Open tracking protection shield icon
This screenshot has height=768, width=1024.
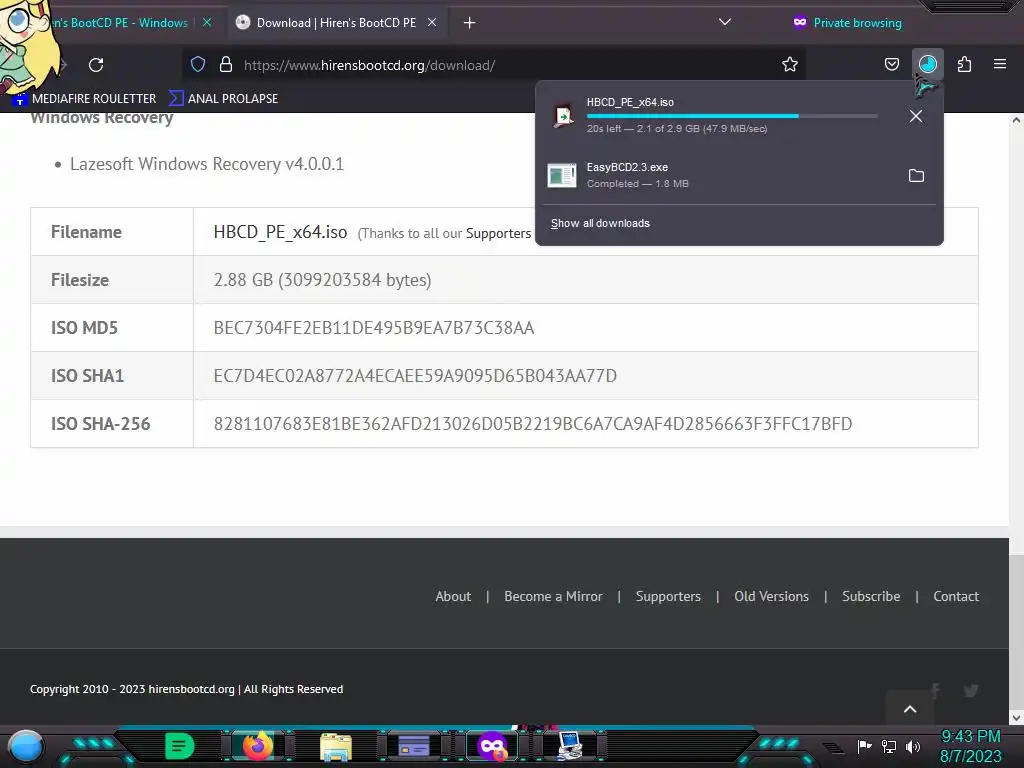[x=198, y=65]
